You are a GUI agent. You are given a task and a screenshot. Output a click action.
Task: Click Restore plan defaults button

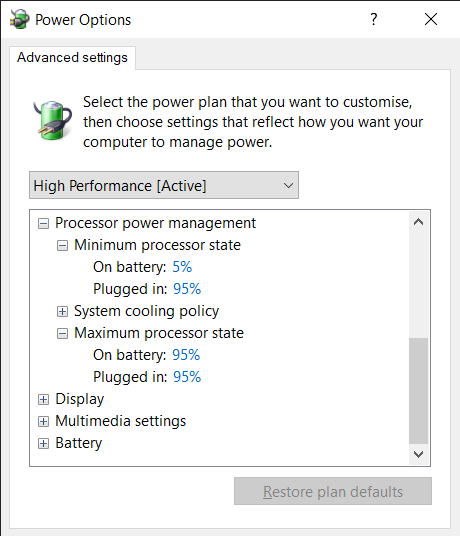tap(333, 491)
